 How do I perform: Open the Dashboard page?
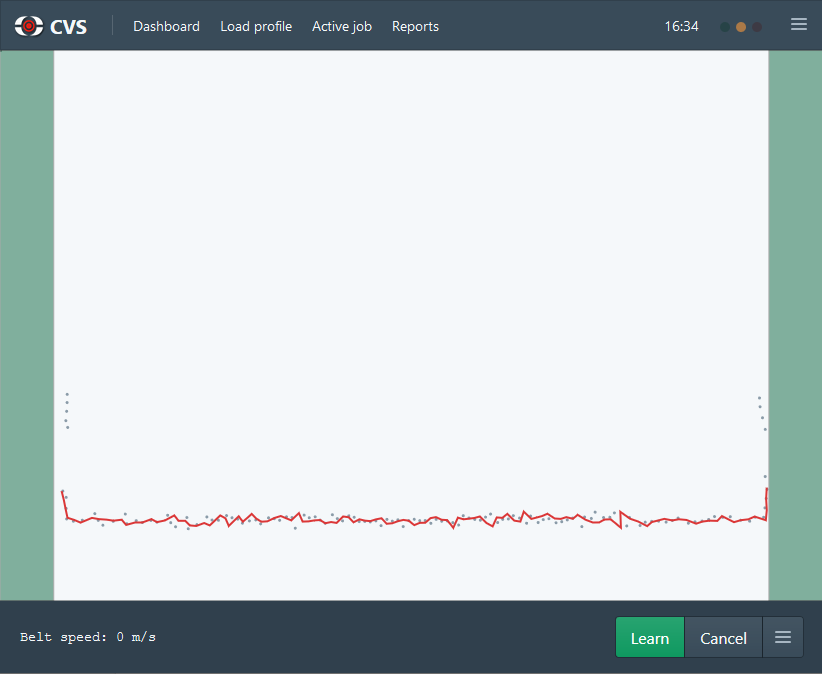[x=166, y=26]
